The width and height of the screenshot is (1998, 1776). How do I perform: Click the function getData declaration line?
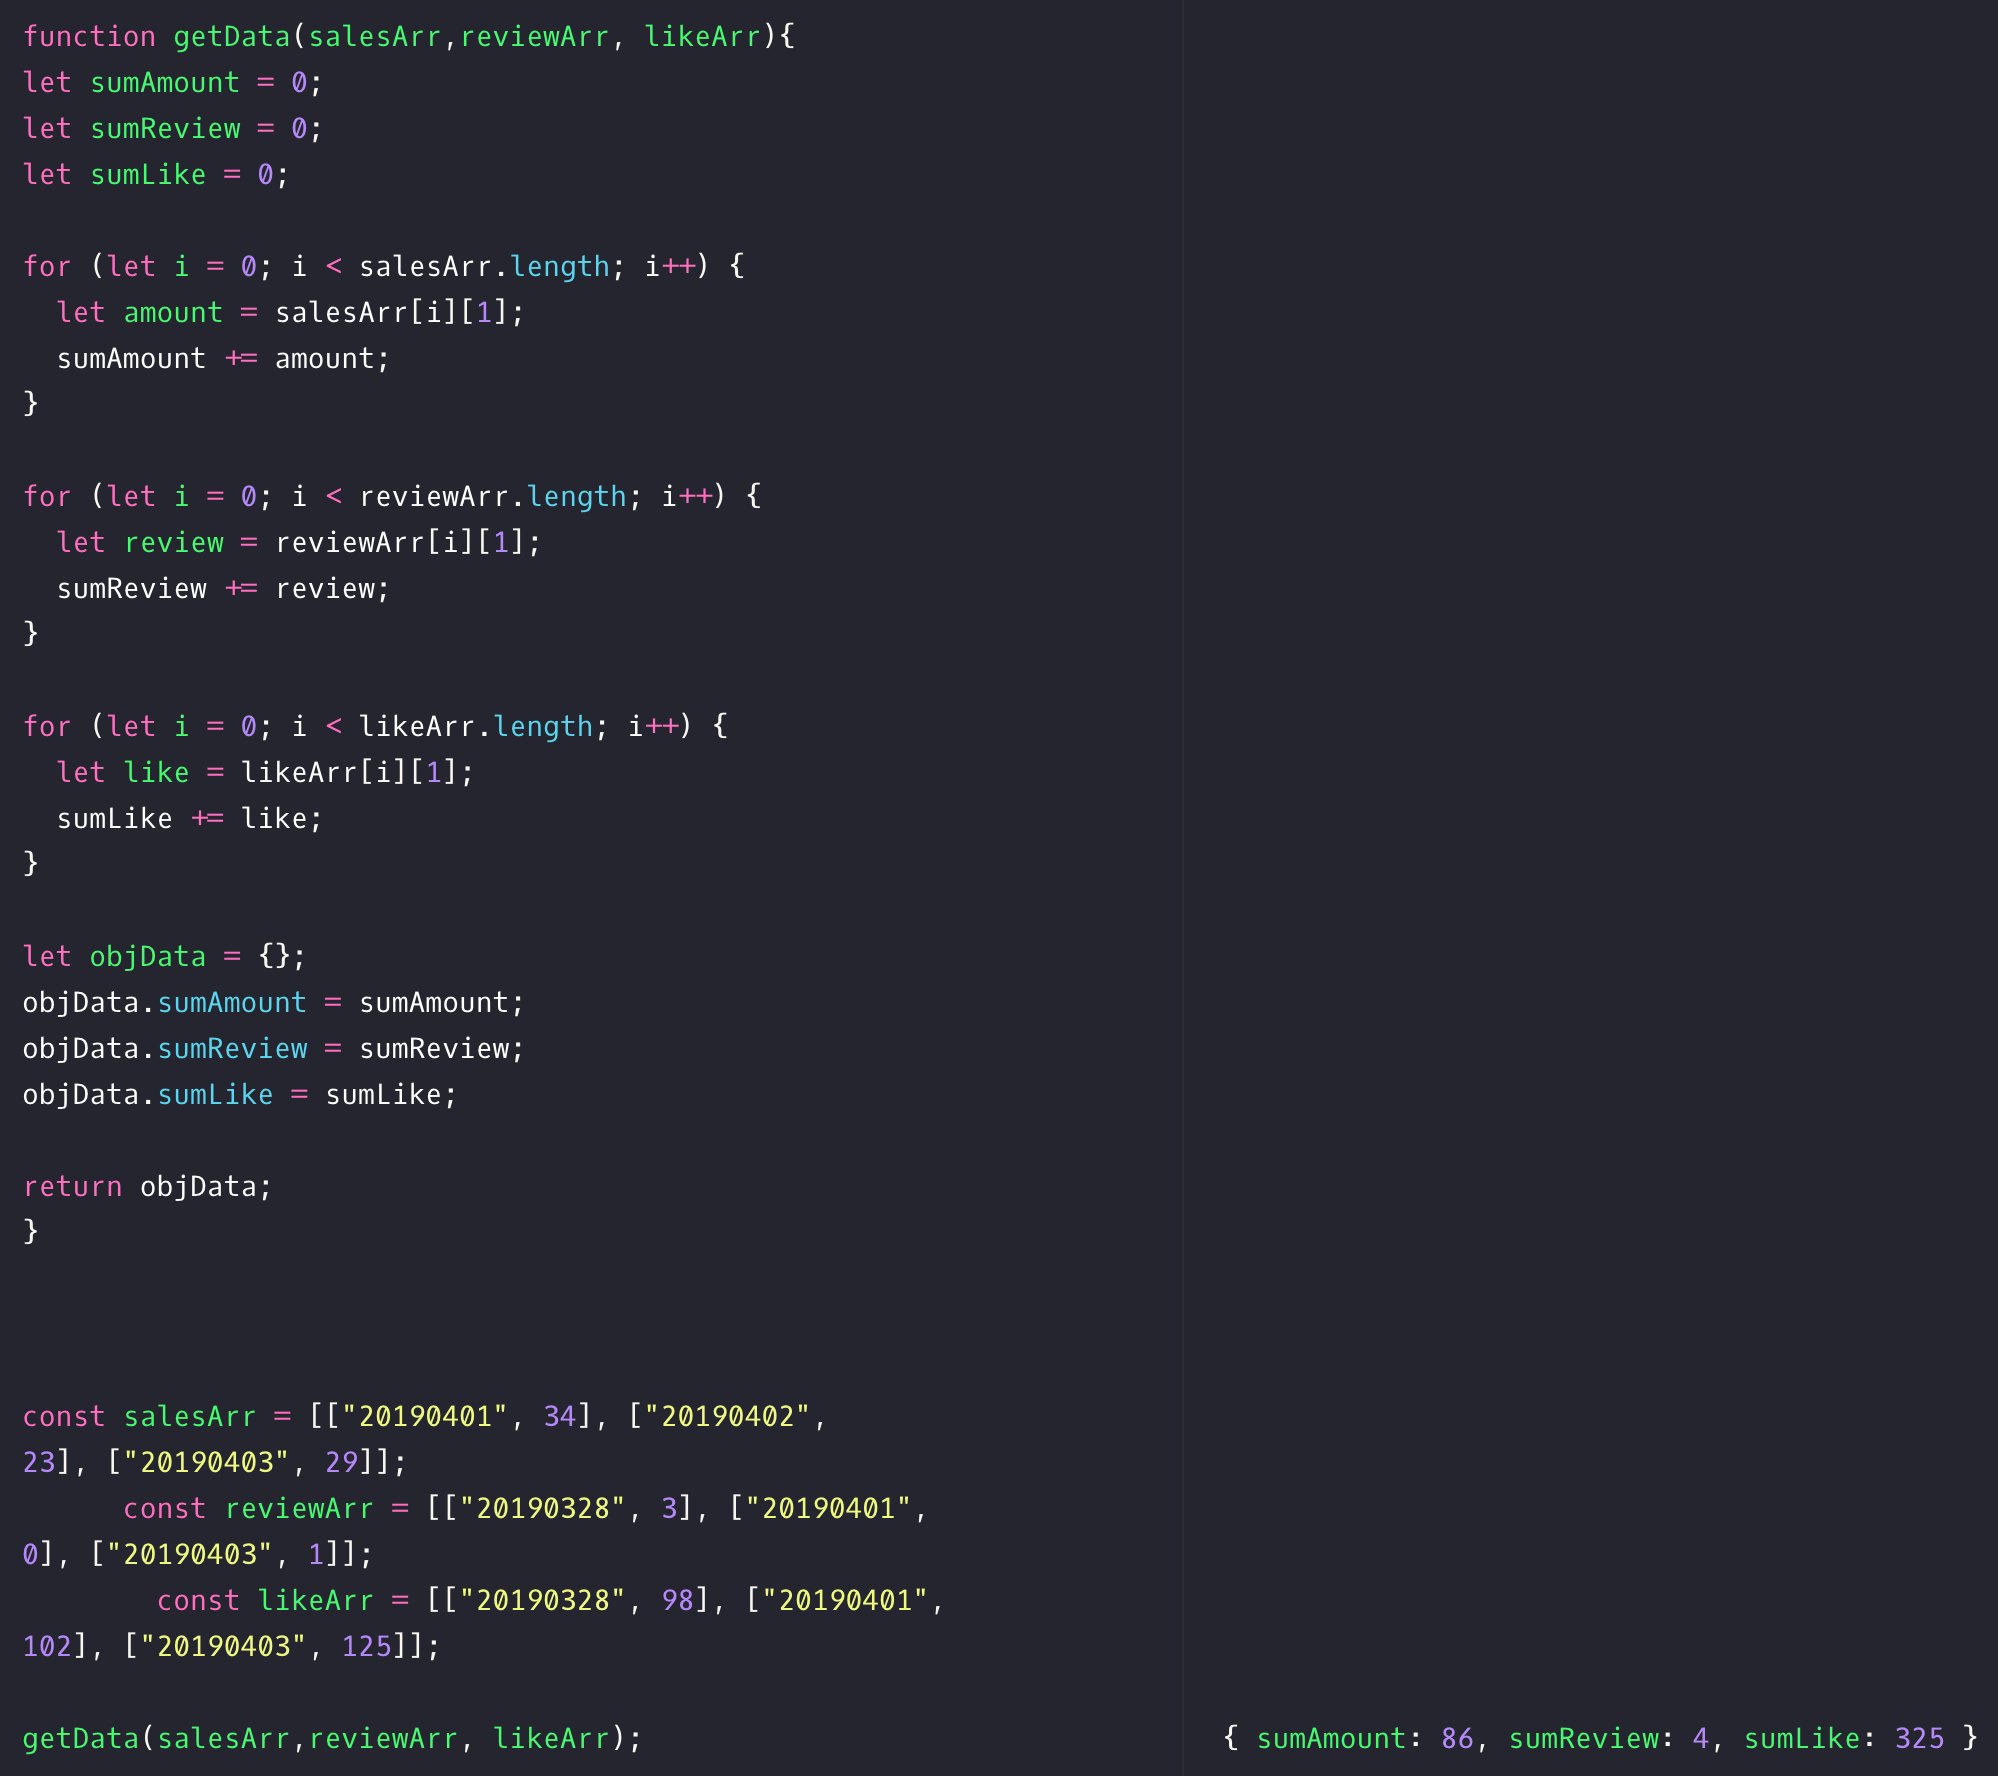pos(409,37)
